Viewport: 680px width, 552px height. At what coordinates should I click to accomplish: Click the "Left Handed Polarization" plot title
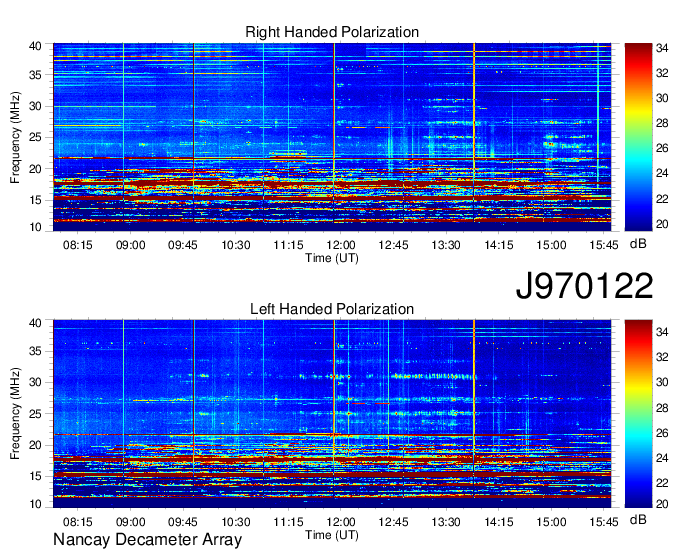click(x=332, y=309)
